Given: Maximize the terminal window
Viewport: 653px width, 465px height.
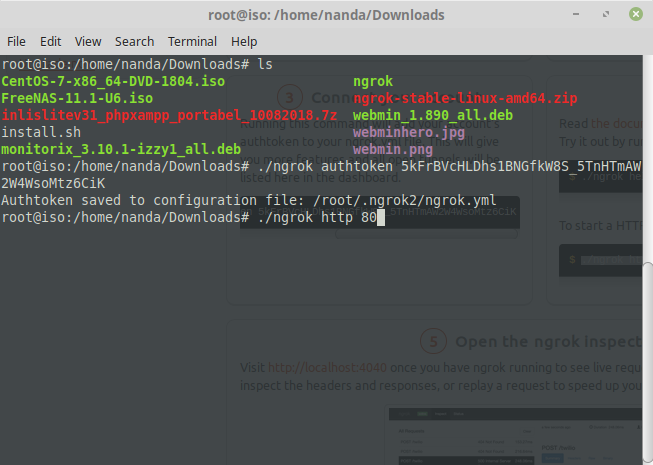Looking at the screenshot, I should coord(606,14).
